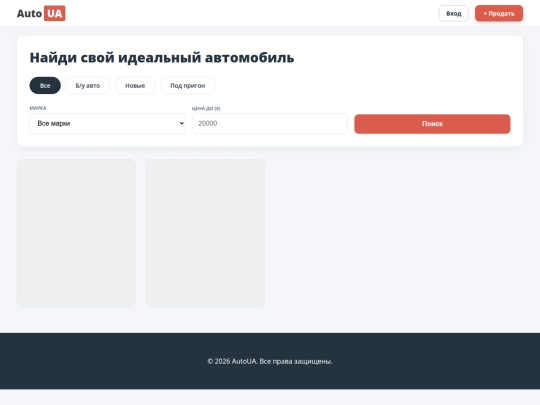The image size is (540, 405).
Task: Click the + Продать sell button
Action: pos(499,13)
